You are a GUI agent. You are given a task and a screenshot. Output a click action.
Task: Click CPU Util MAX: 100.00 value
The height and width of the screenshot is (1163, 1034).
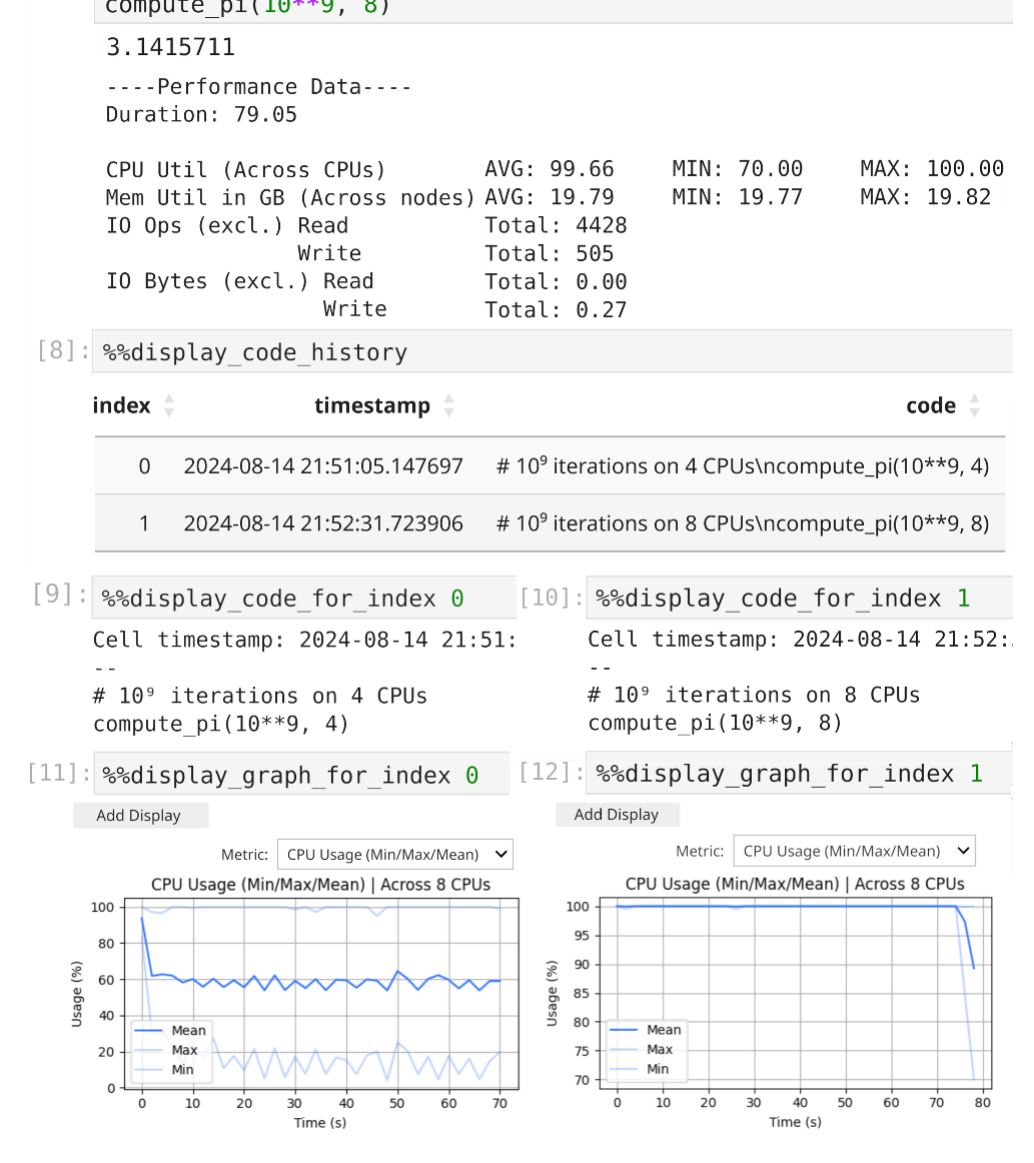[932, 169]
